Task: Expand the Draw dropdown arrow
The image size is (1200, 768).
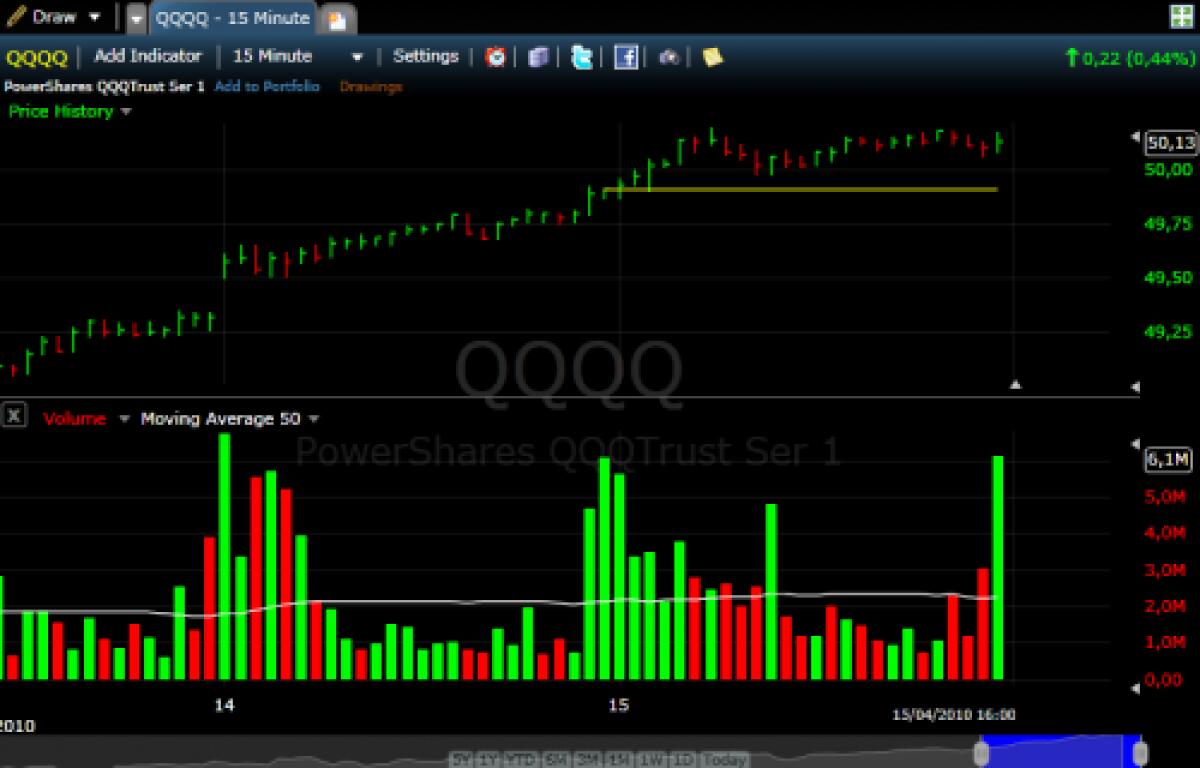Action: coord(95,17)
